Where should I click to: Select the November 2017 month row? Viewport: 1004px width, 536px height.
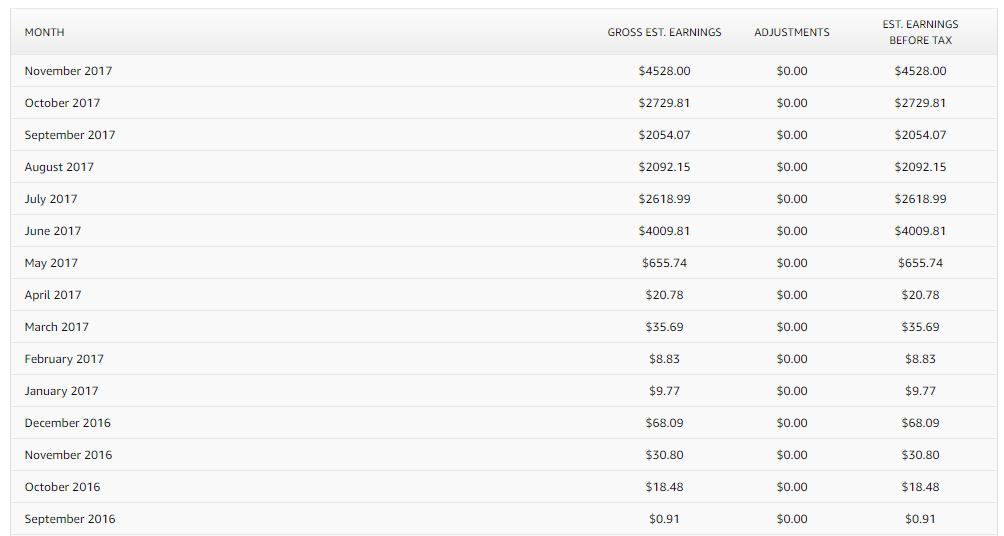[x=503, y=70]
